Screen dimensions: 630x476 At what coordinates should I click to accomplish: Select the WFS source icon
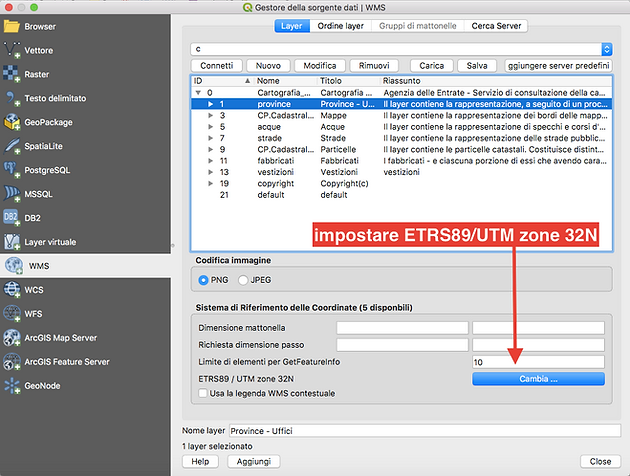tap(11, 314)
